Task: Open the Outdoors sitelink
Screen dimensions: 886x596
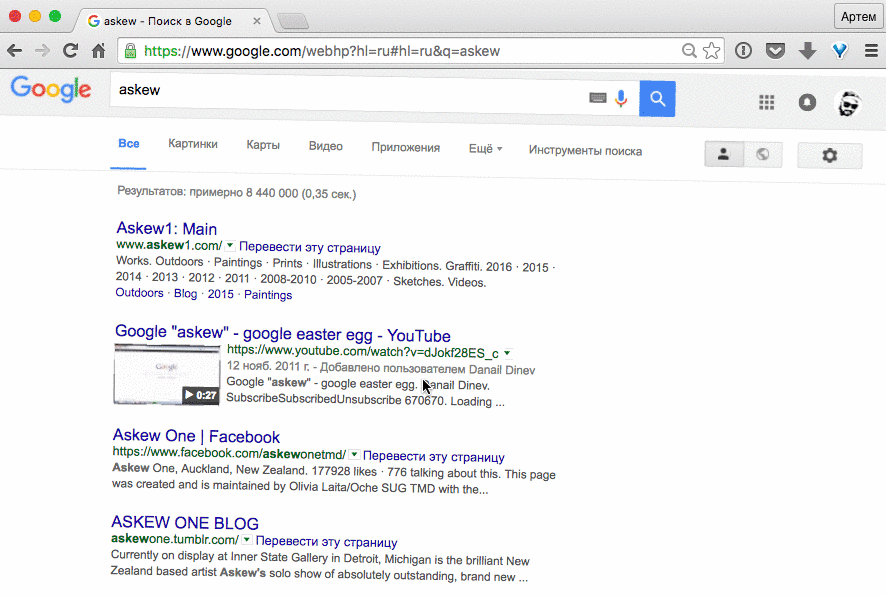Action: (x=140, y=293)
